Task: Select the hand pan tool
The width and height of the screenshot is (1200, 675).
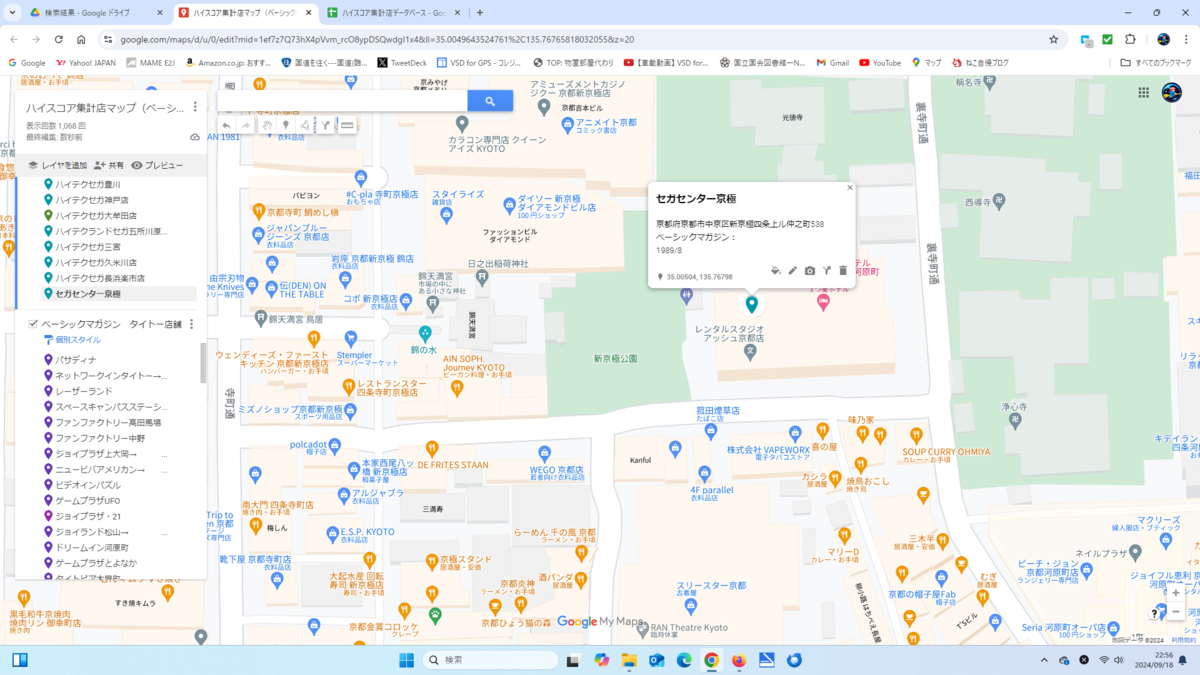Action: pos(267,126)
